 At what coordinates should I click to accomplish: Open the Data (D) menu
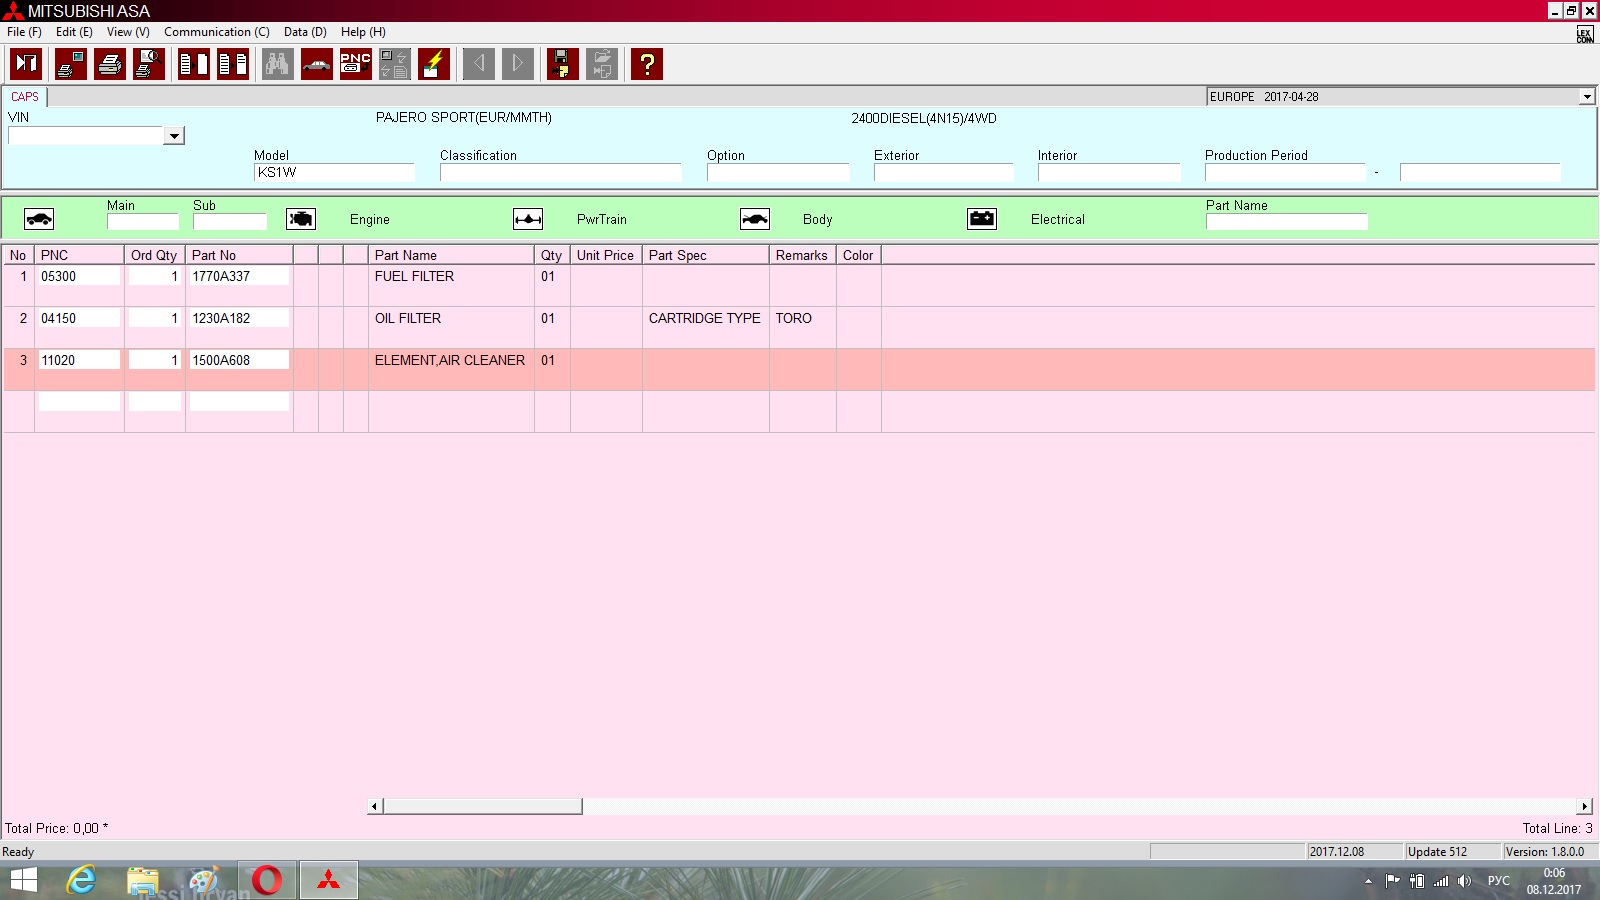click(305, 32)
